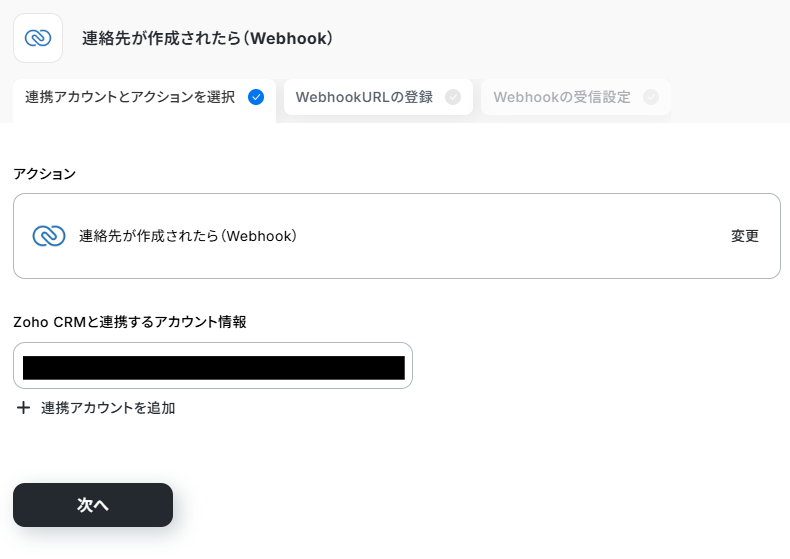The image size is (790, 559).
Task: Click the redacted account name in the field
Action: pos(214,368)
